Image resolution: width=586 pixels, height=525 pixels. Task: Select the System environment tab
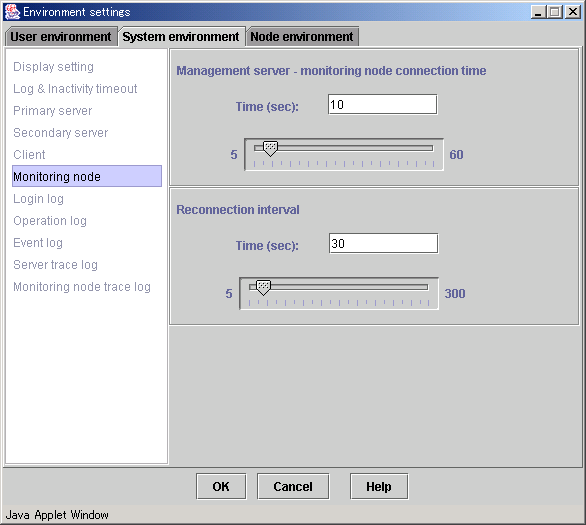[x=181, y=37]
